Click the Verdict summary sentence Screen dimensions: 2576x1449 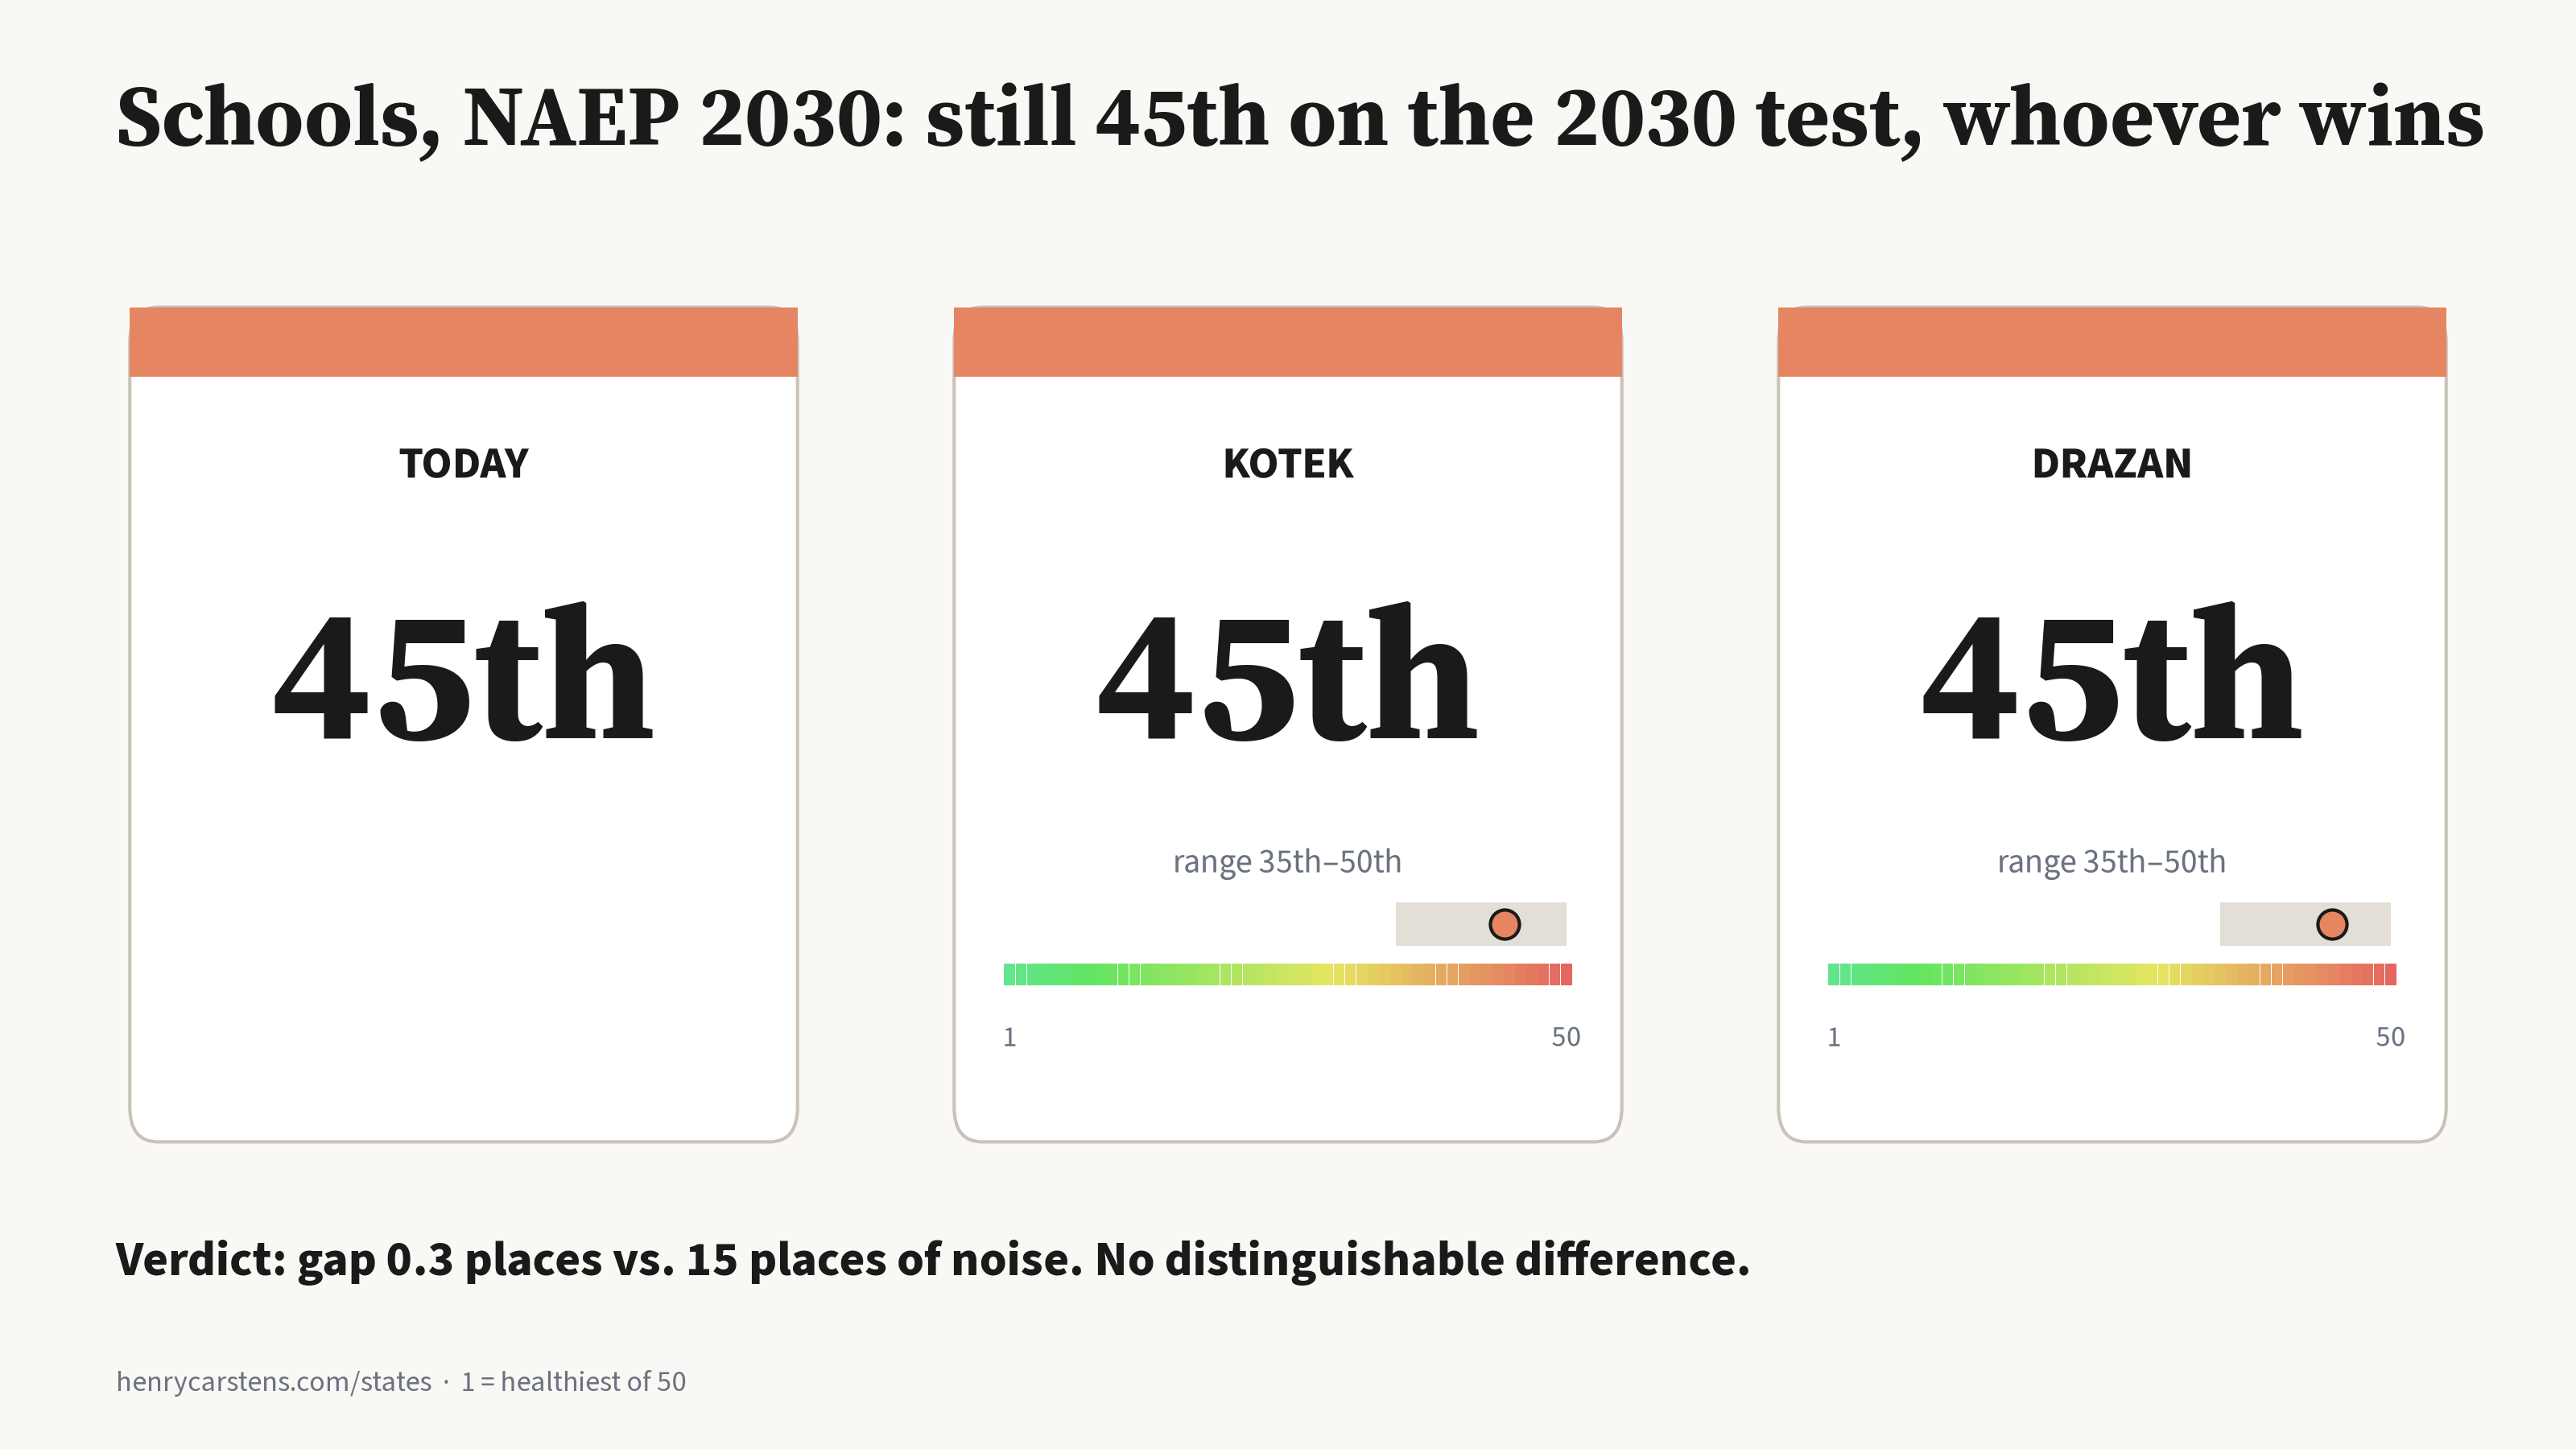pos(933,1259)
